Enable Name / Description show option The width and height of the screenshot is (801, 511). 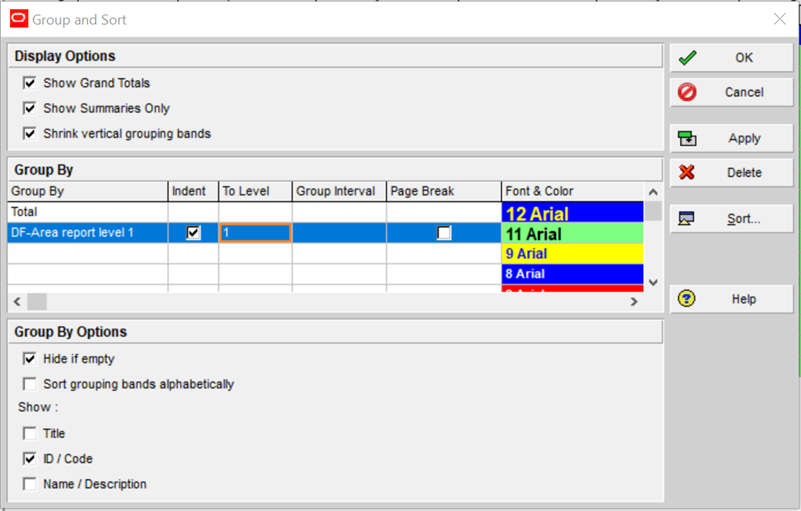tap(30, 484)
